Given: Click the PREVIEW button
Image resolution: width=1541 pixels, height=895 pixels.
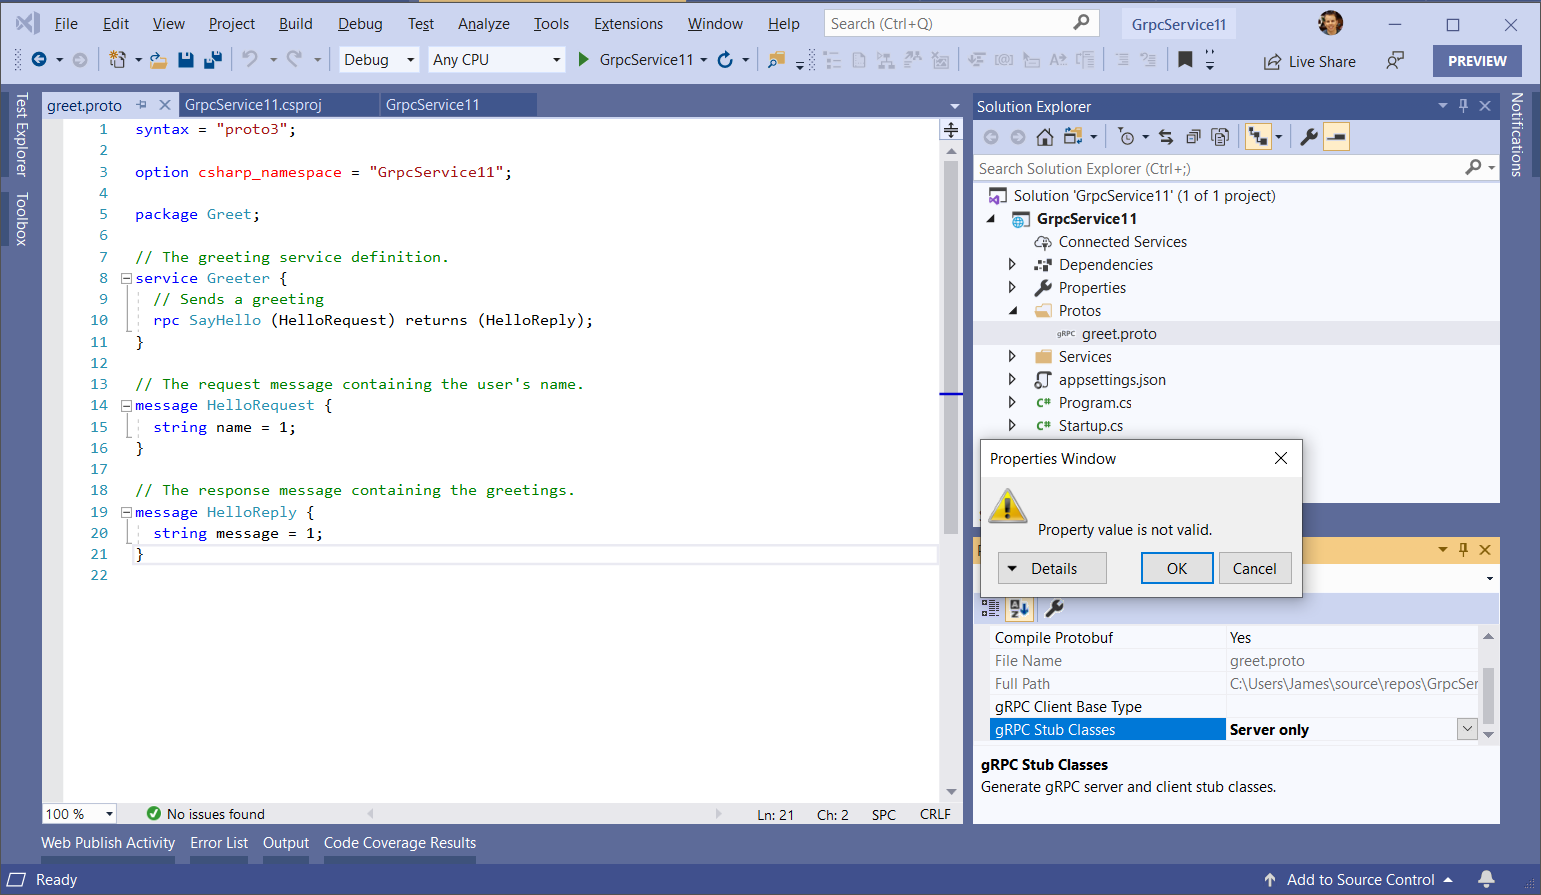Looking at the screenshot, I should click(x=1477, y=60).
